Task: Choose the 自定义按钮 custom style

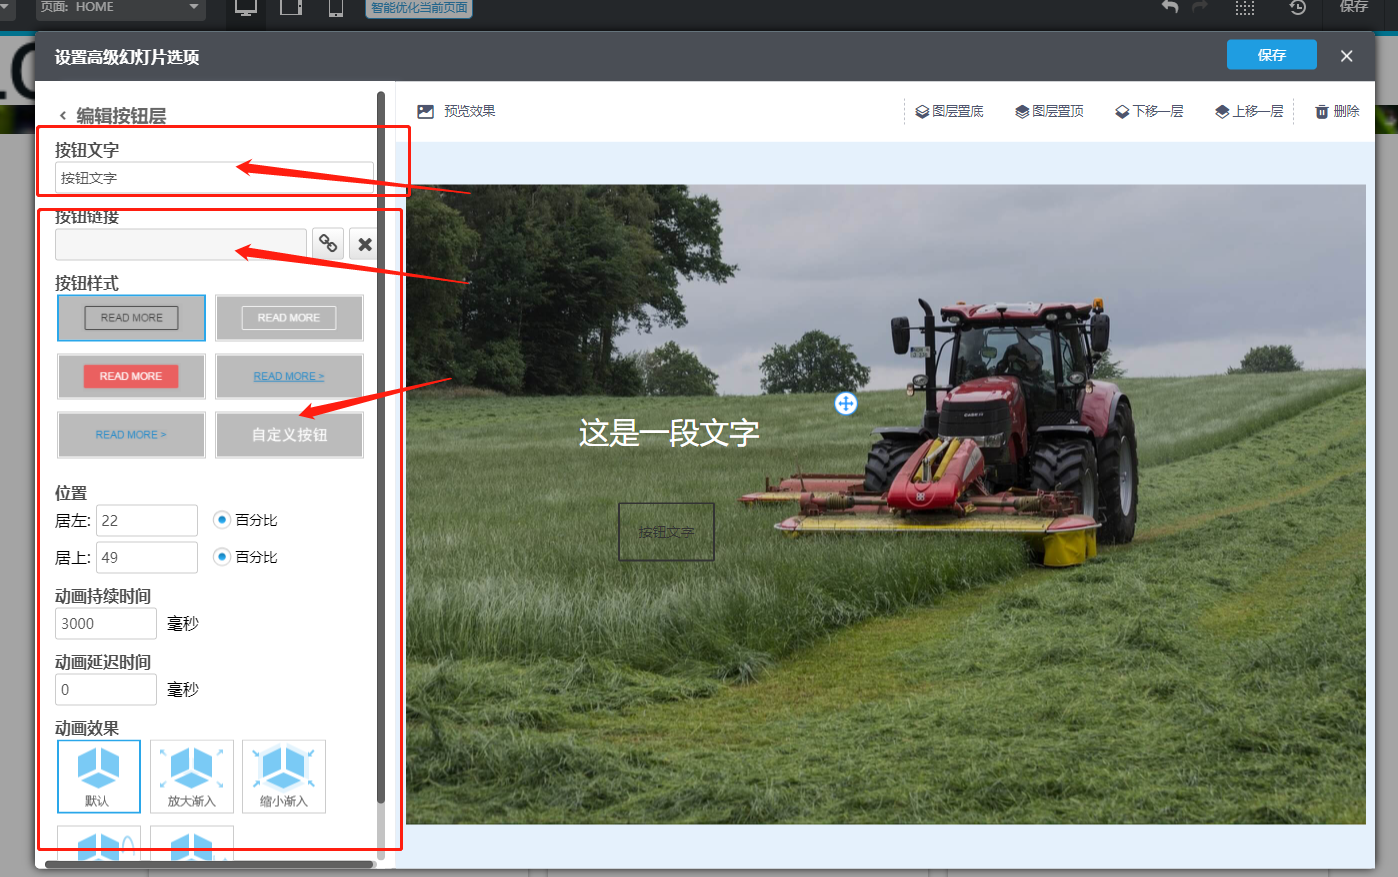Action: 289,435
